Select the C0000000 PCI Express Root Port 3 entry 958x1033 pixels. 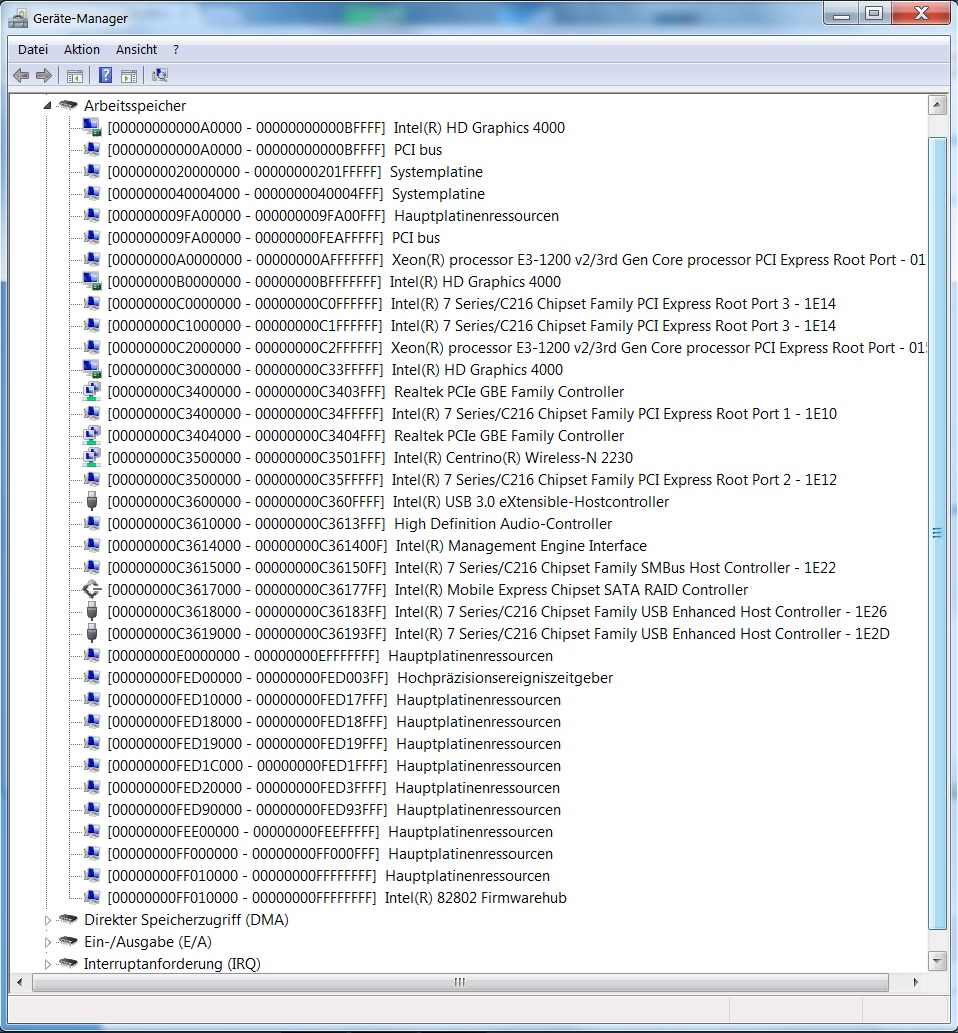pyautogui.click(x=472, y=304)
